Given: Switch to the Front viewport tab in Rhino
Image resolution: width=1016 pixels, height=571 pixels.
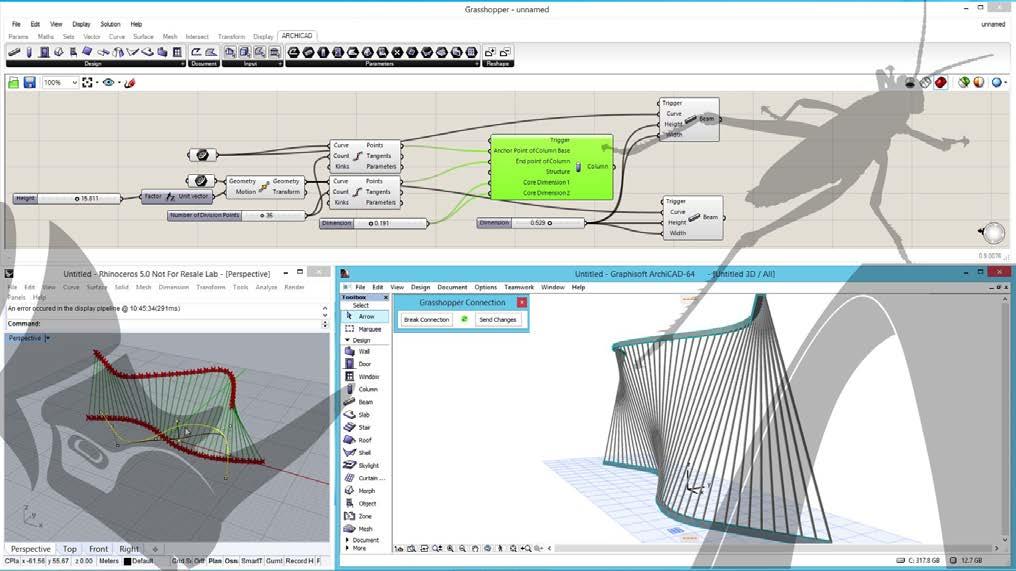Looking at the screenshot, I should coord(98,549).
